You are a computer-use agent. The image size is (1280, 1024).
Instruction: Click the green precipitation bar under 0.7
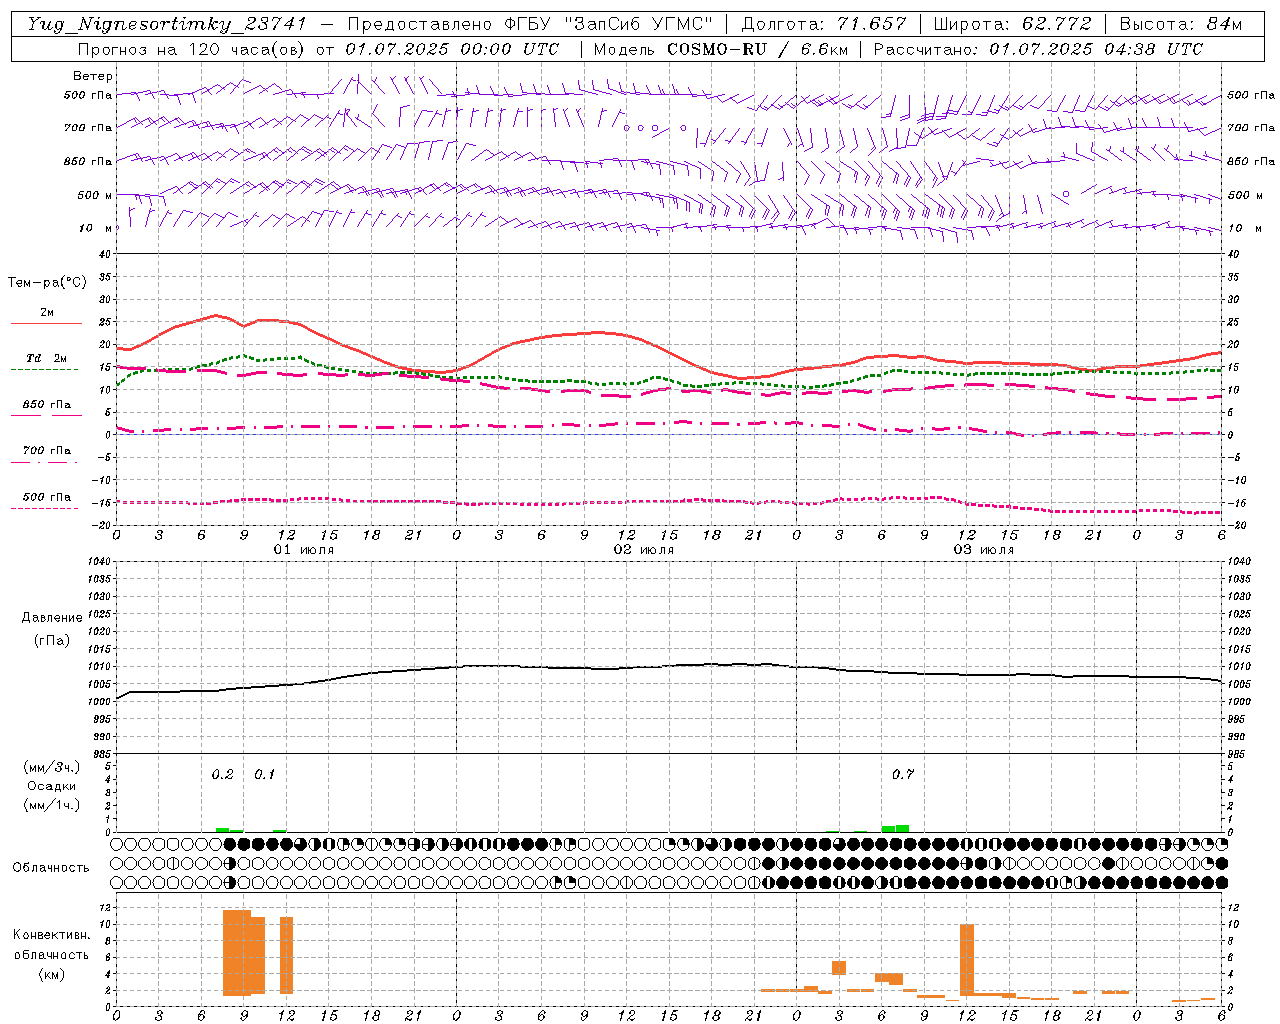[895, 828]
